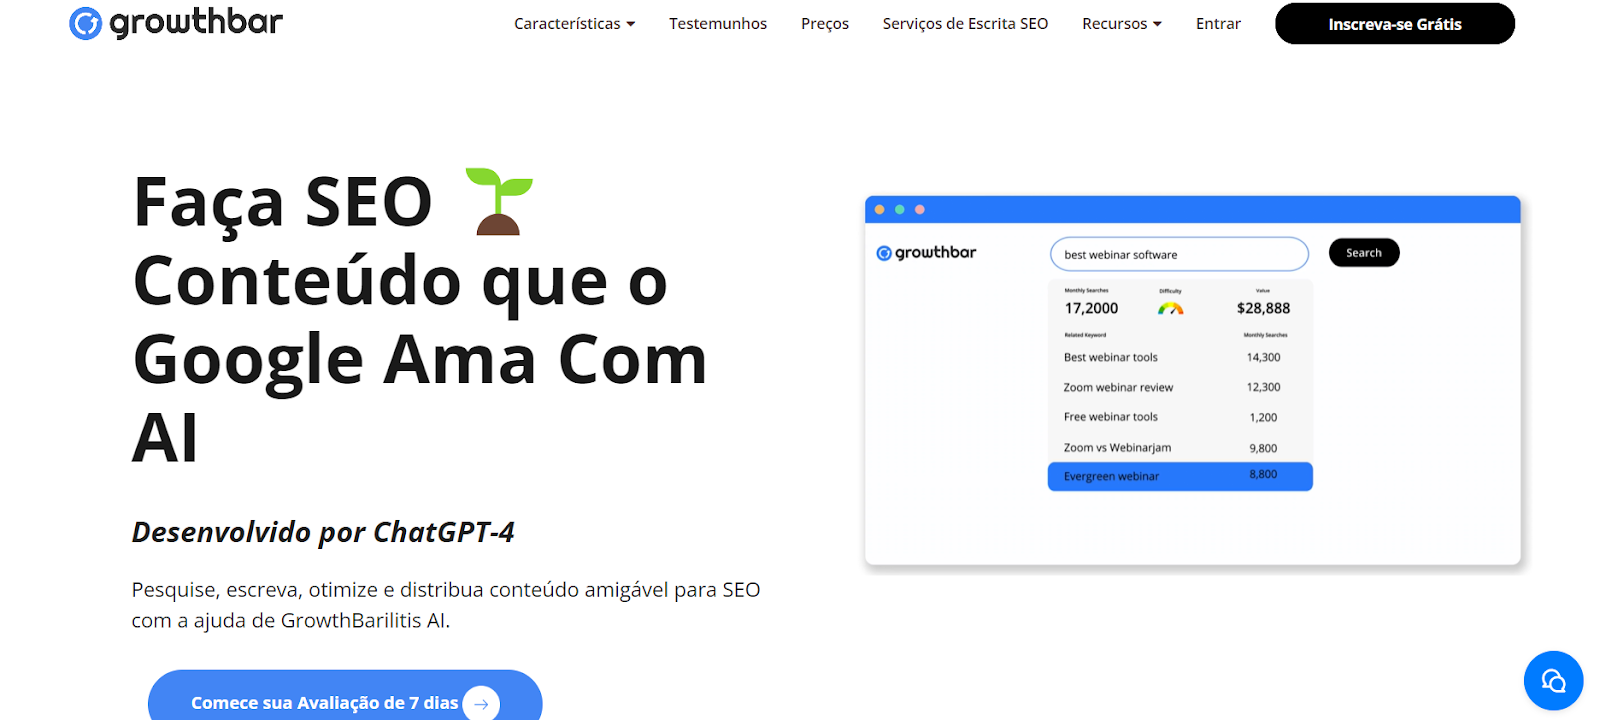Select the highlighted Evergreen webinar row
Image resolution: width=1600 pixels, height=720 pixels.
click(x=1180, y=476)
